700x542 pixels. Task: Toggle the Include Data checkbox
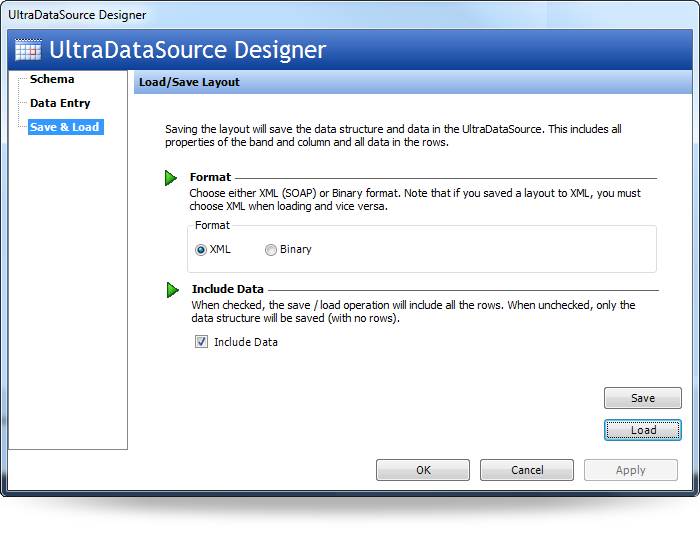pyautogui.click(x=201, y=342)
